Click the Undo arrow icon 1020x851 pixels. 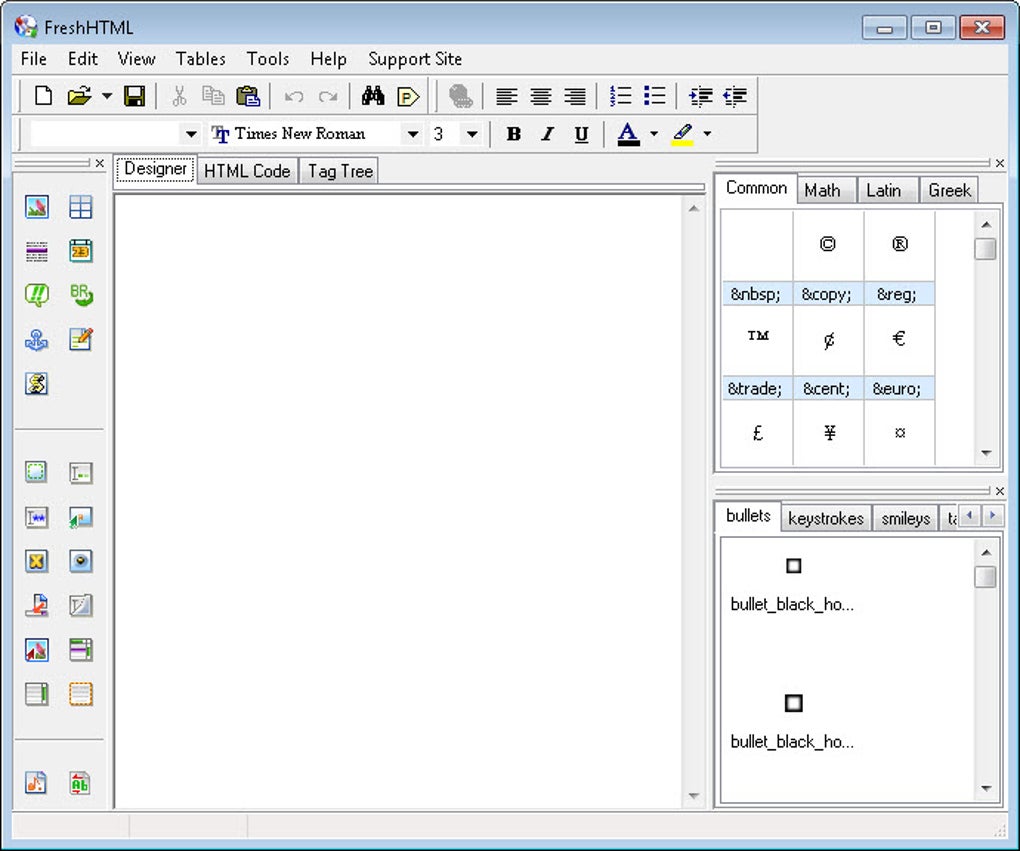click(294, 96)
